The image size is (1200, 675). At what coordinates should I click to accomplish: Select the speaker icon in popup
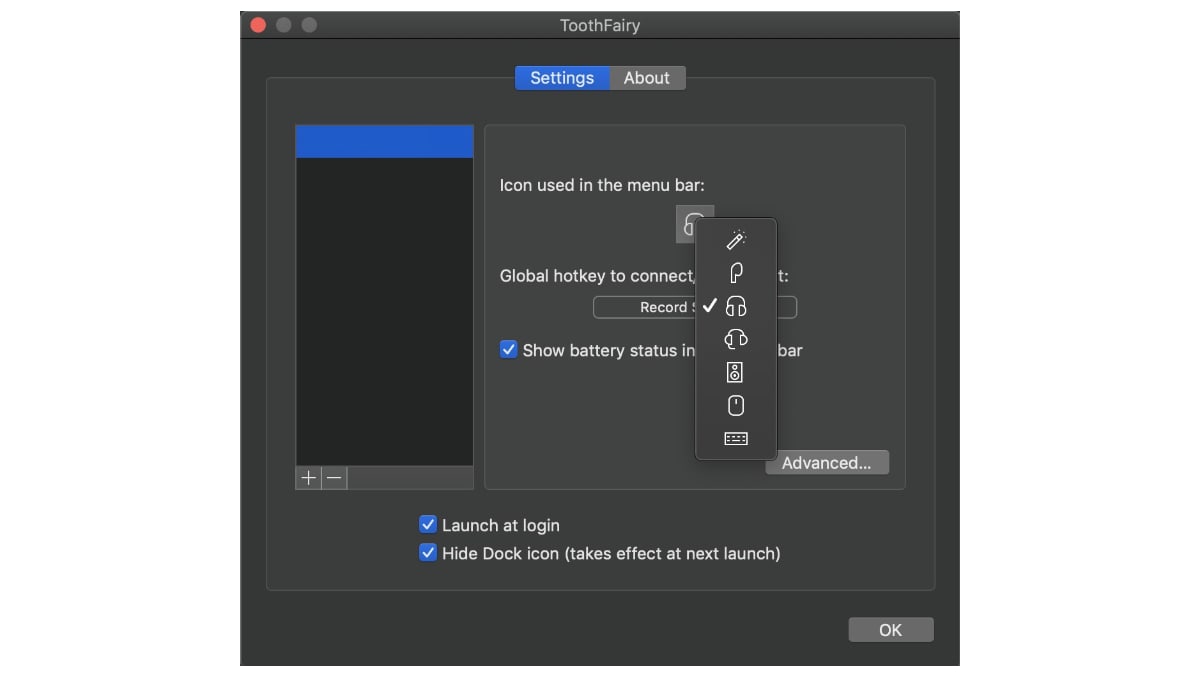point(736,373)
